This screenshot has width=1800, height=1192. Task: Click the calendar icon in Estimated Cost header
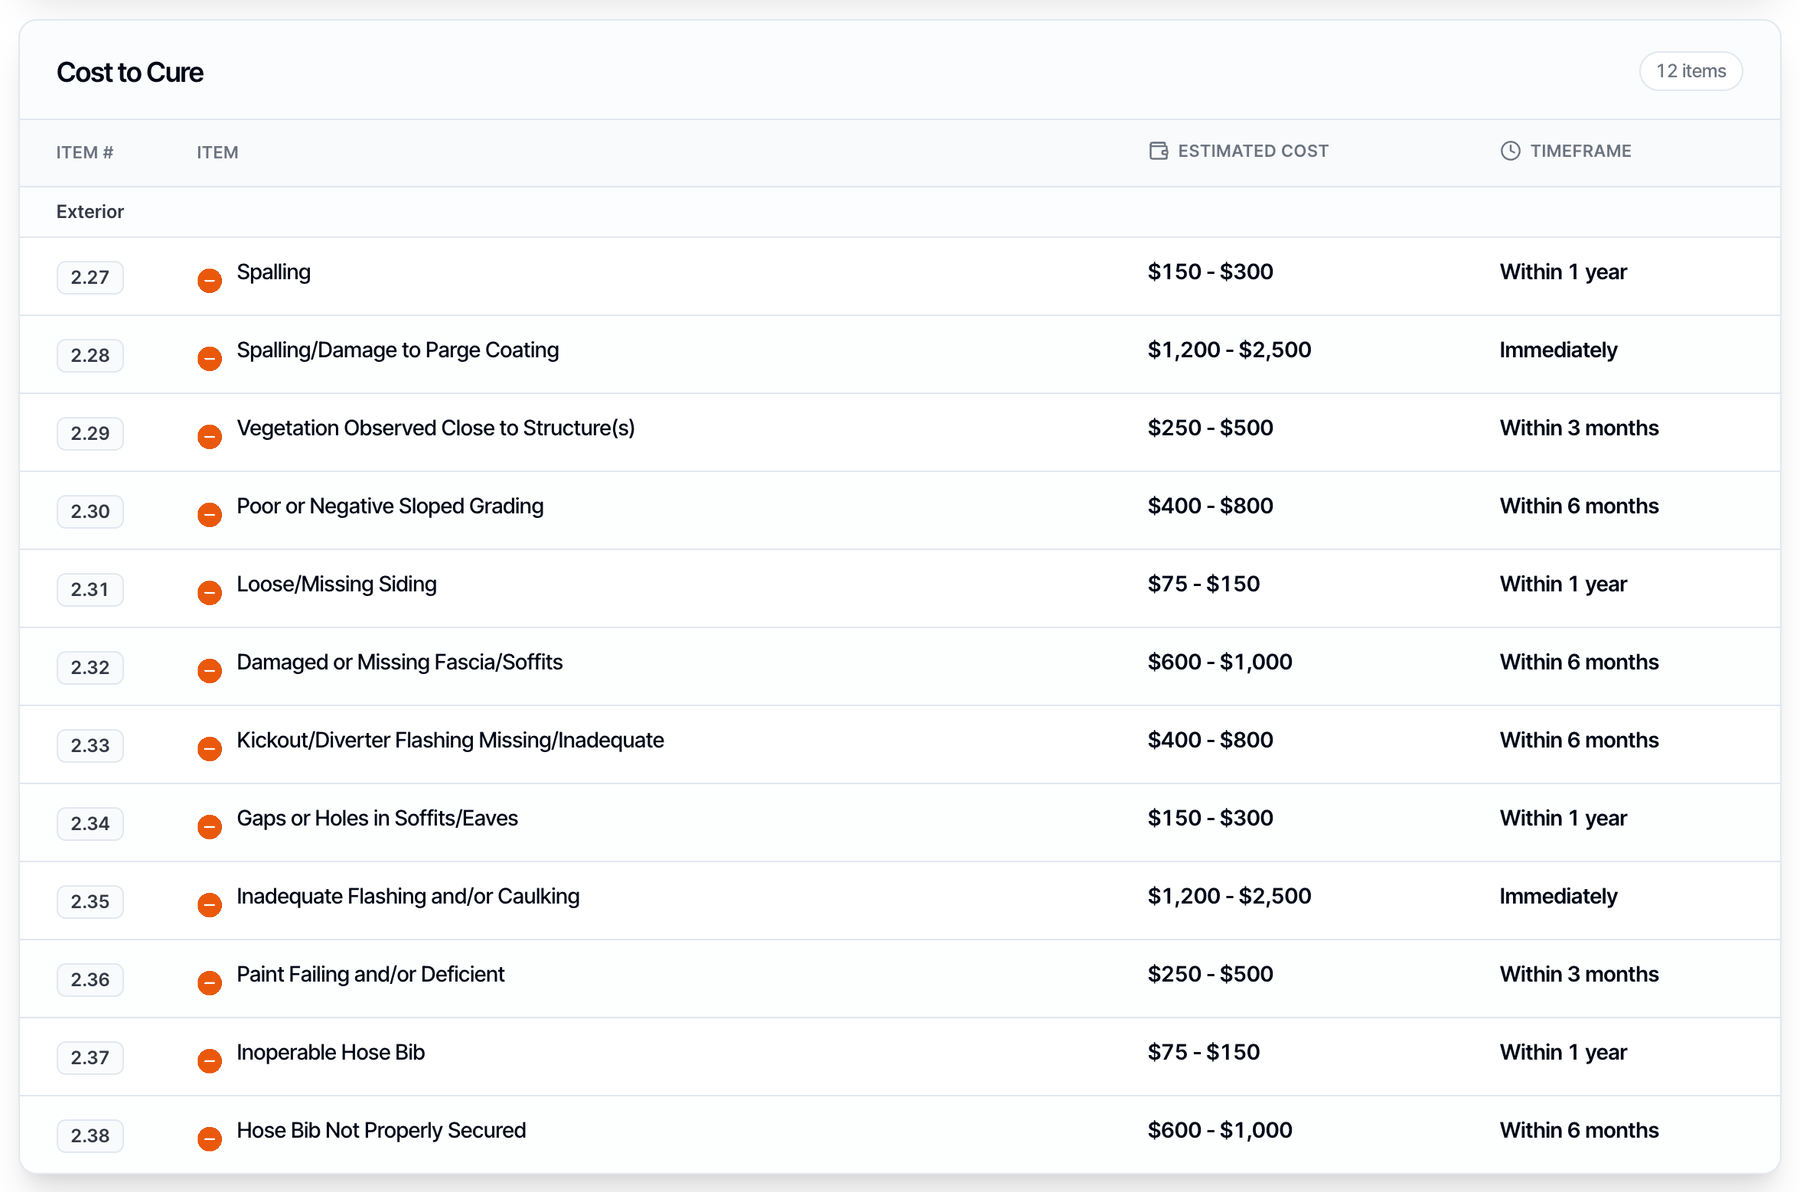tap(1158, 151)
